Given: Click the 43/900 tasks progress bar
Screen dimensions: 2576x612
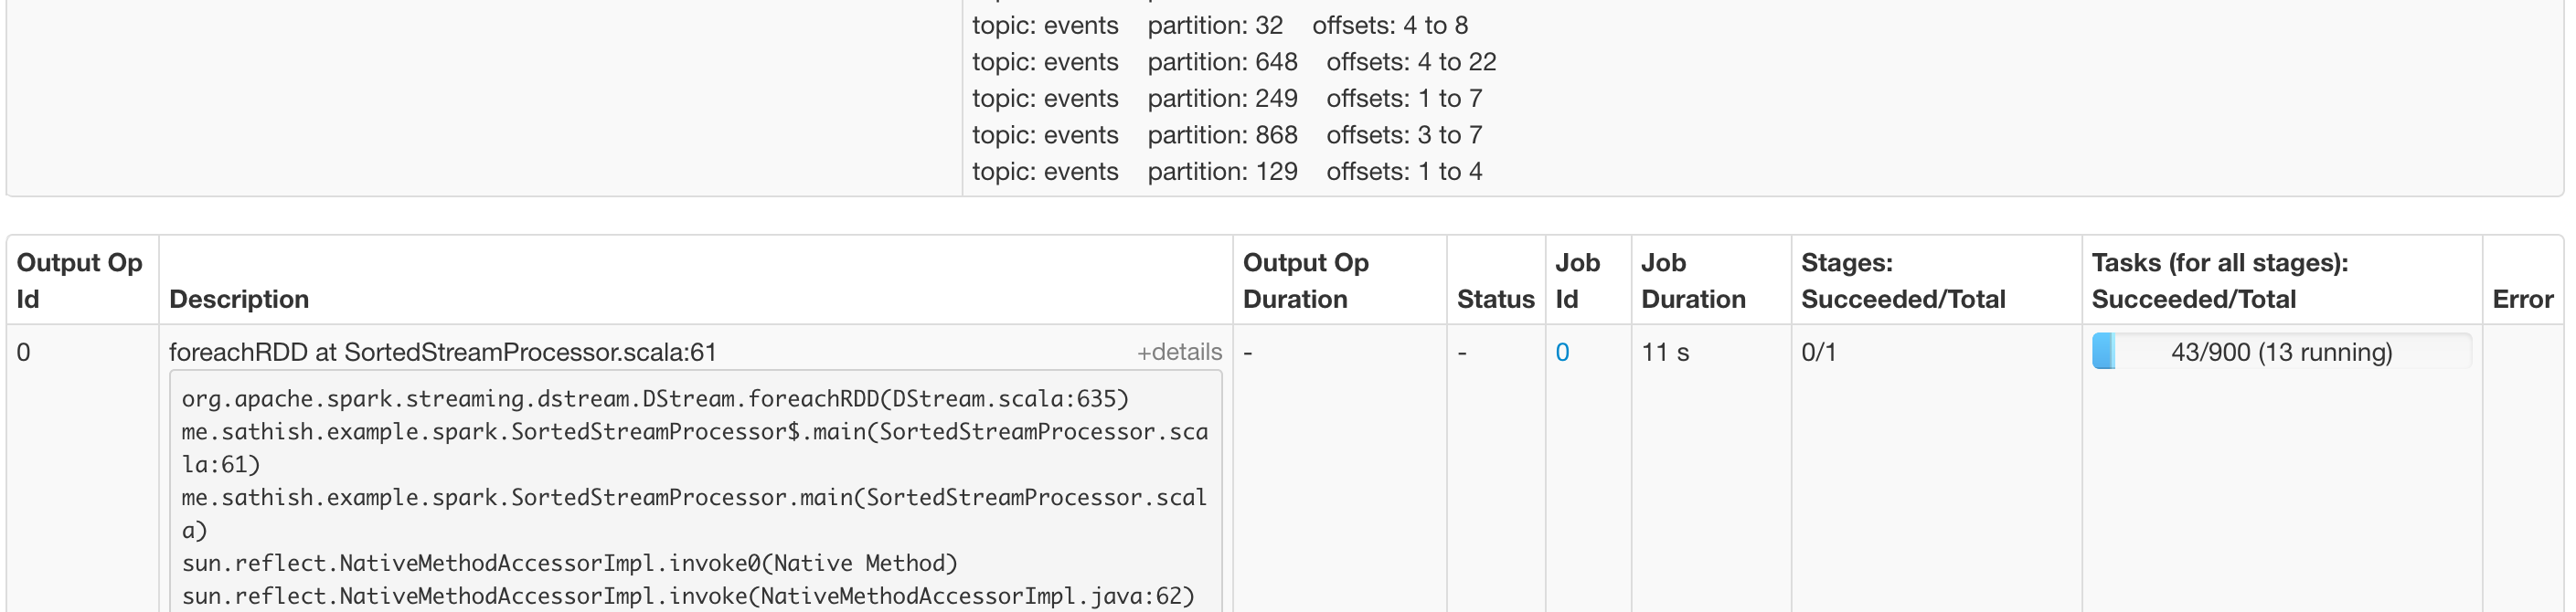Looking at the screenshot, I should pyautogui.click(x=2281, y=351).
